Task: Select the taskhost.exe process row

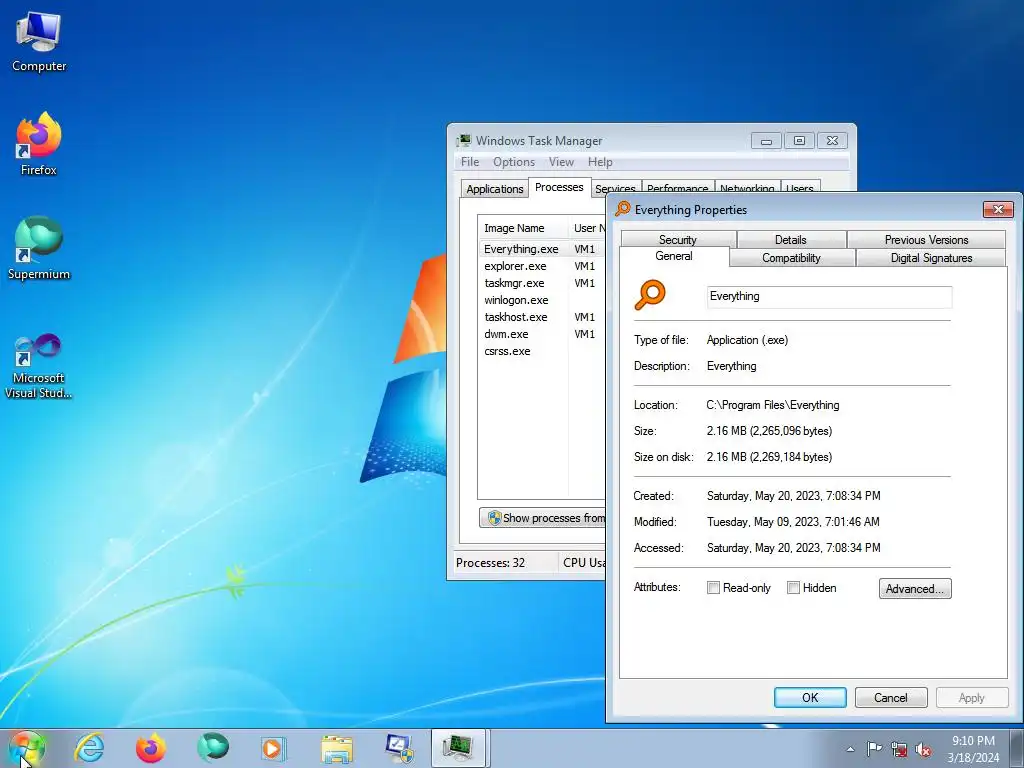Action: tap(542, 317)
